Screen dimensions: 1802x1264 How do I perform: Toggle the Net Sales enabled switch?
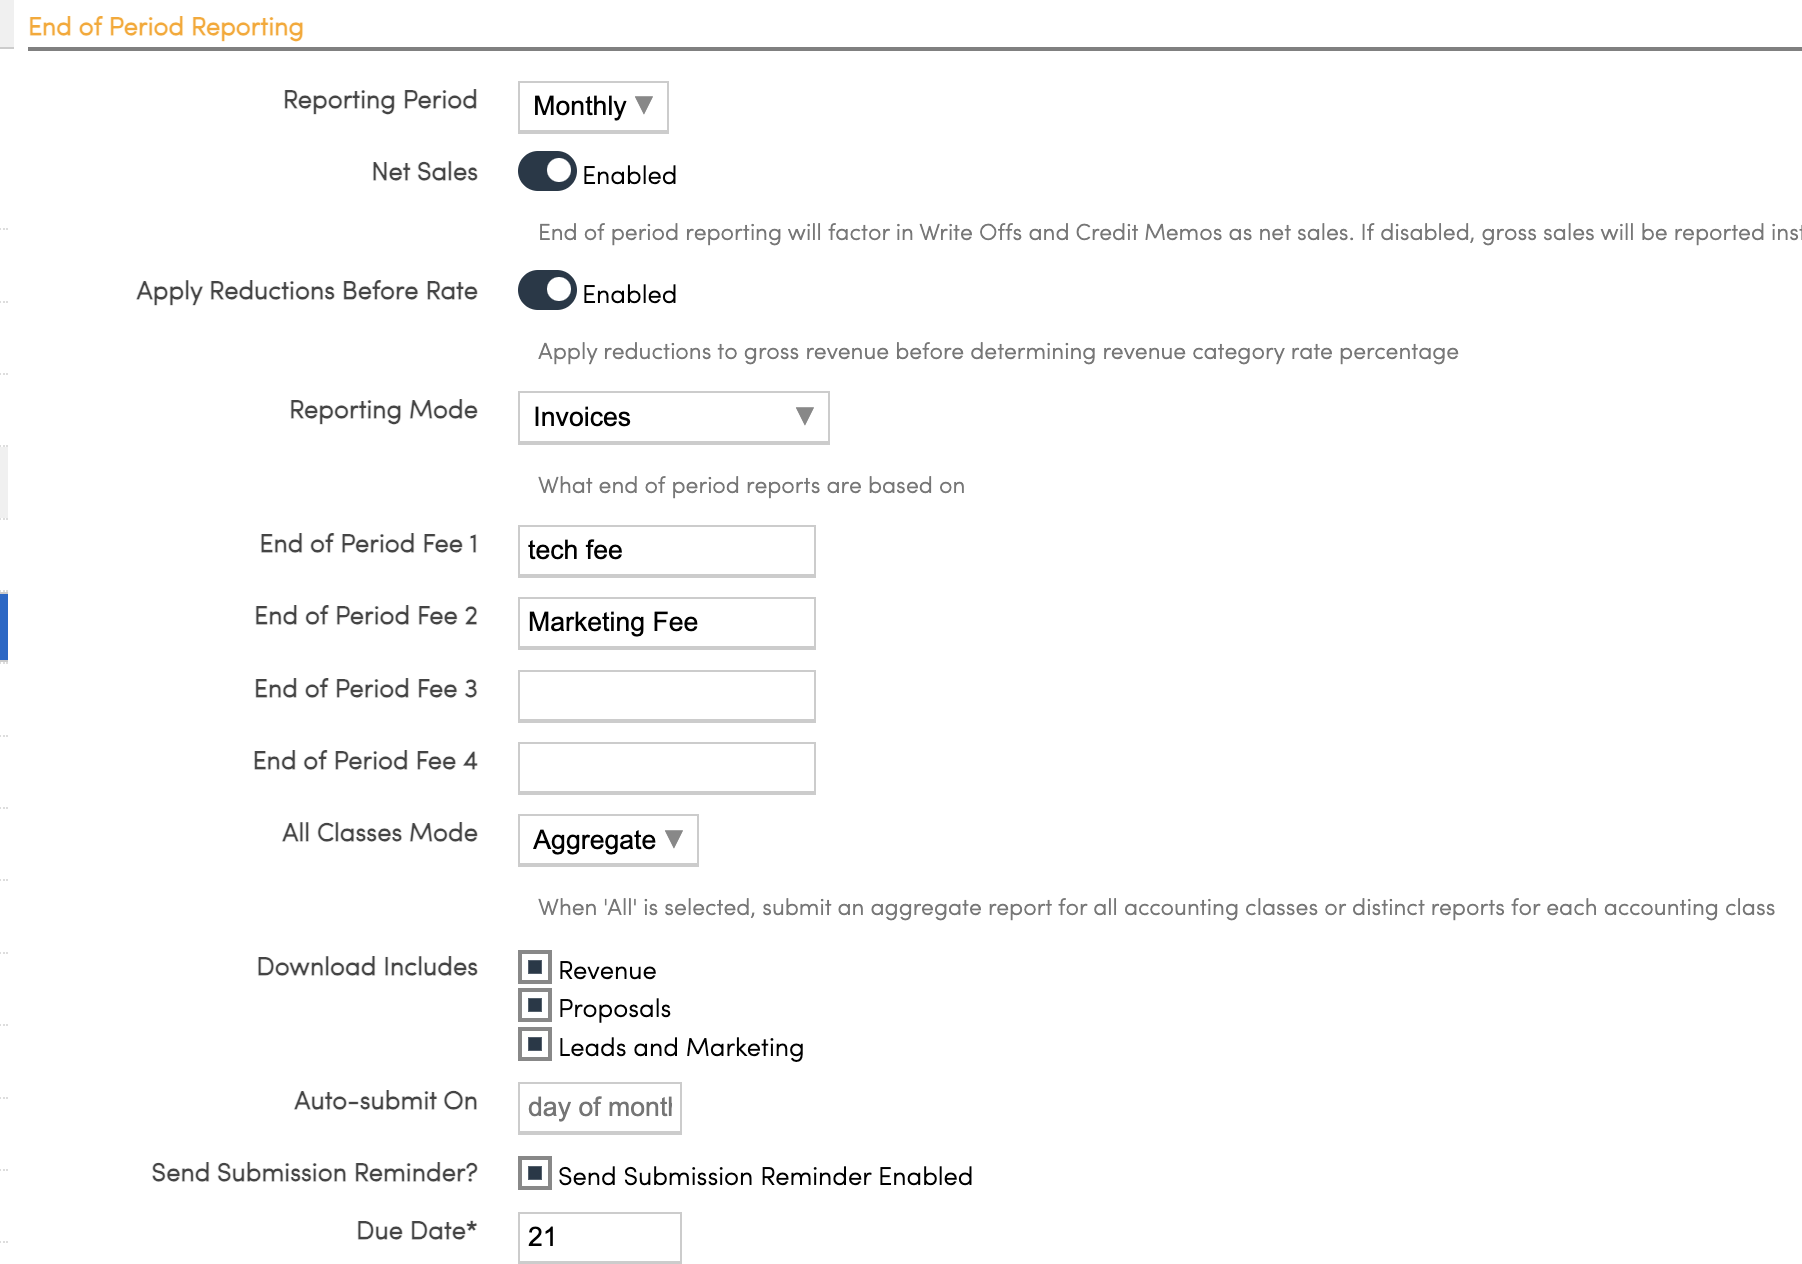click(547, 171)
